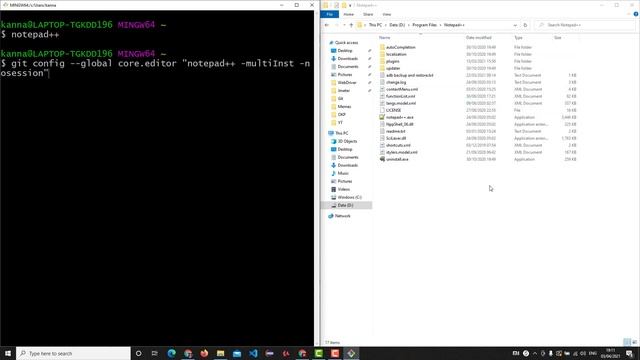This screenshot has width=640, height=360.
Task: Click Program Files in address breadcrumb
Action: pos(424,25)
